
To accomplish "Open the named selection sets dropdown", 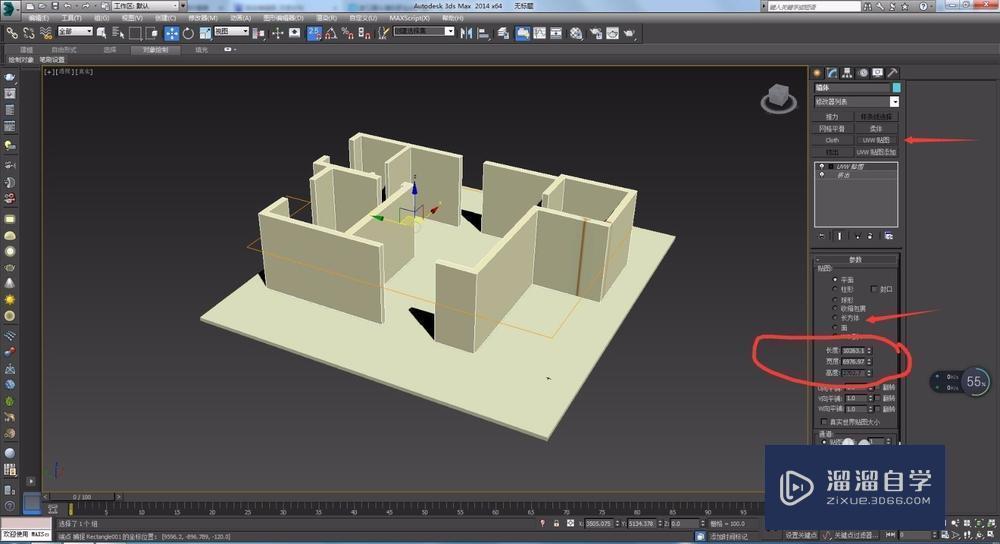I will point(424,31).
